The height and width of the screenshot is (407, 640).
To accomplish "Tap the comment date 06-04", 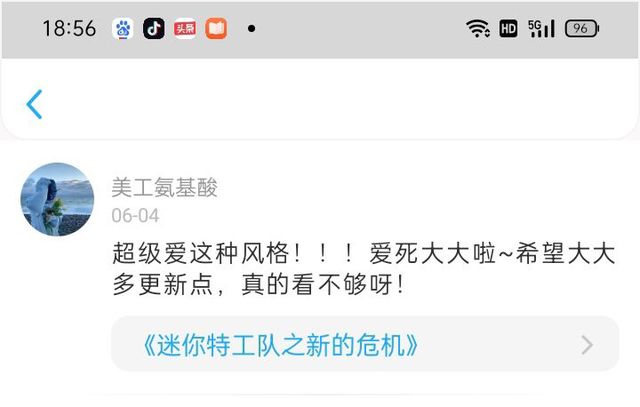I will click(135, 216).
